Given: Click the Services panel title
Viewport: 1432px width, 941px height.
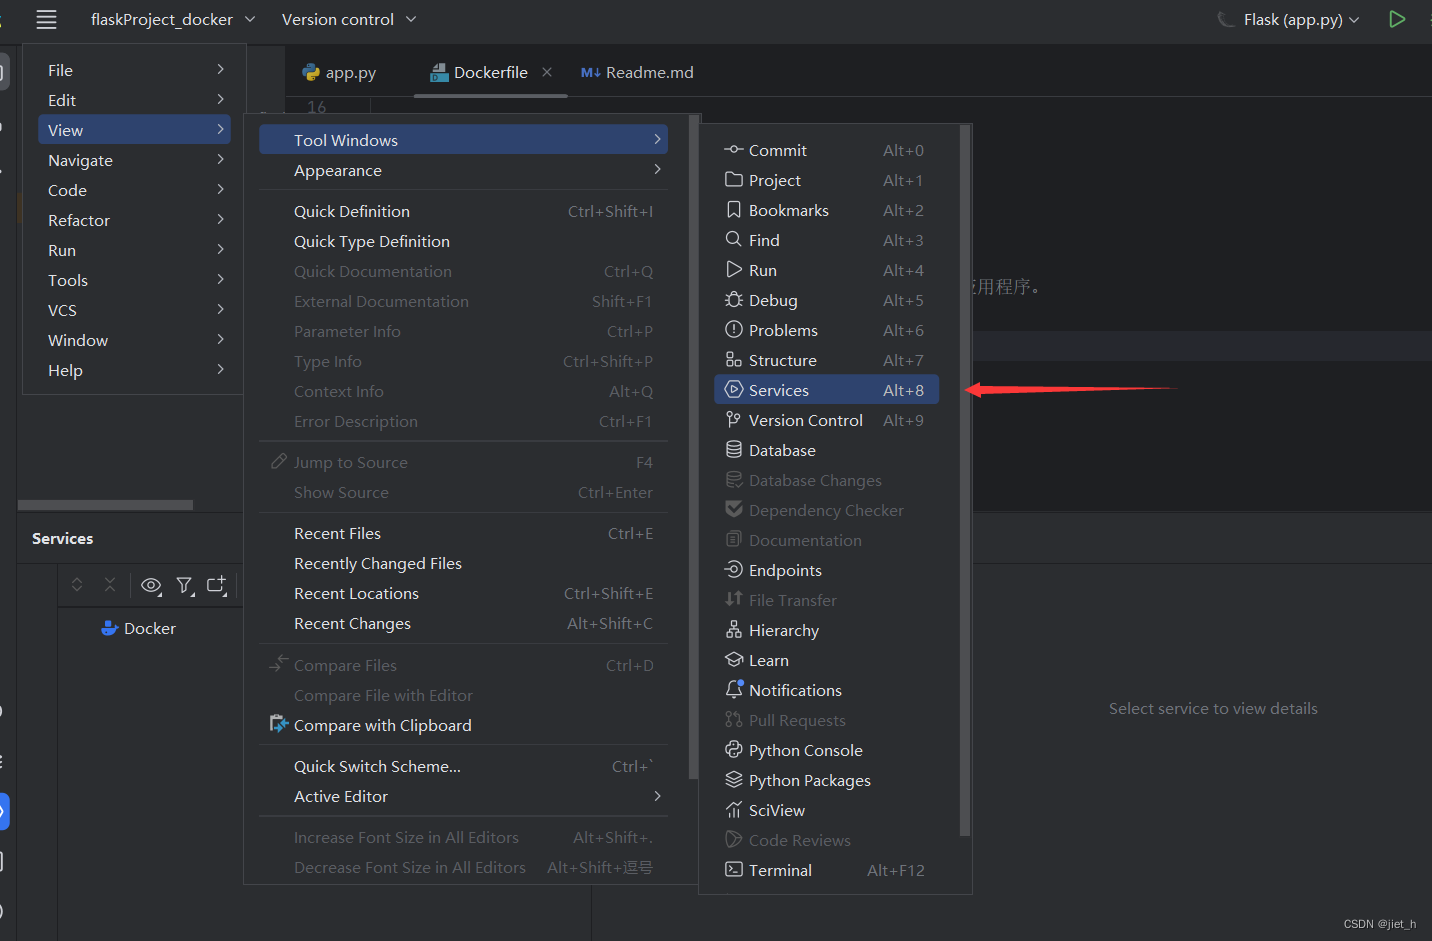Looking at the screenshot, I should [x=62, y=538].
